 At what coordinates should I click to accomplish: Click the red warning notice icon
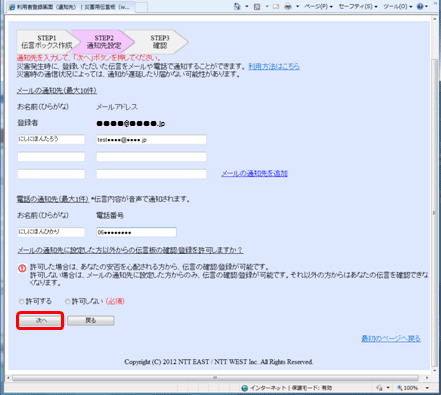[22, 268]
